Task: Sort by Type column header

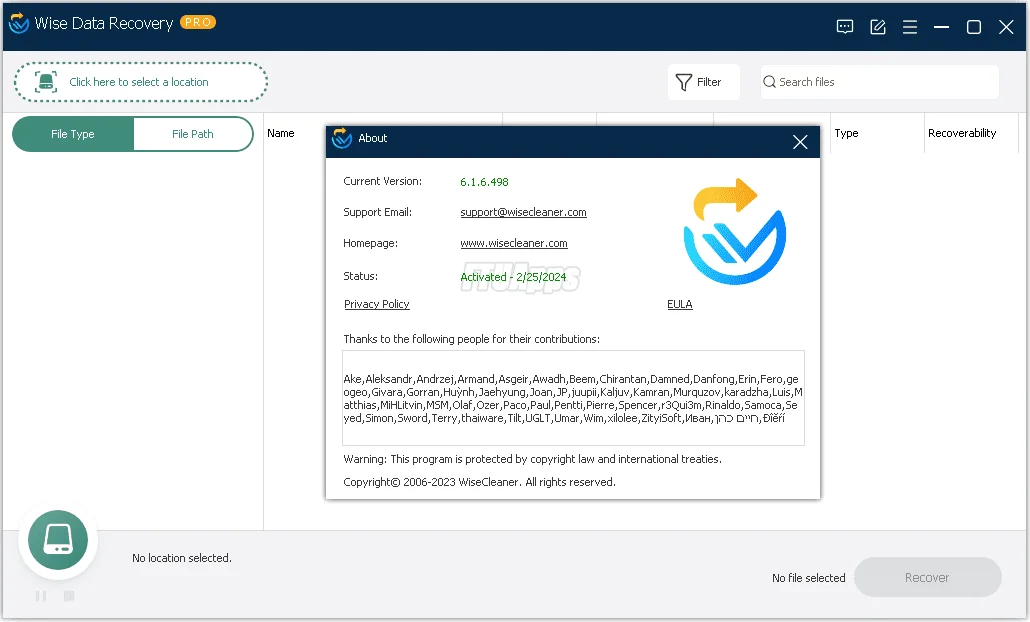Action: [846, 133]
